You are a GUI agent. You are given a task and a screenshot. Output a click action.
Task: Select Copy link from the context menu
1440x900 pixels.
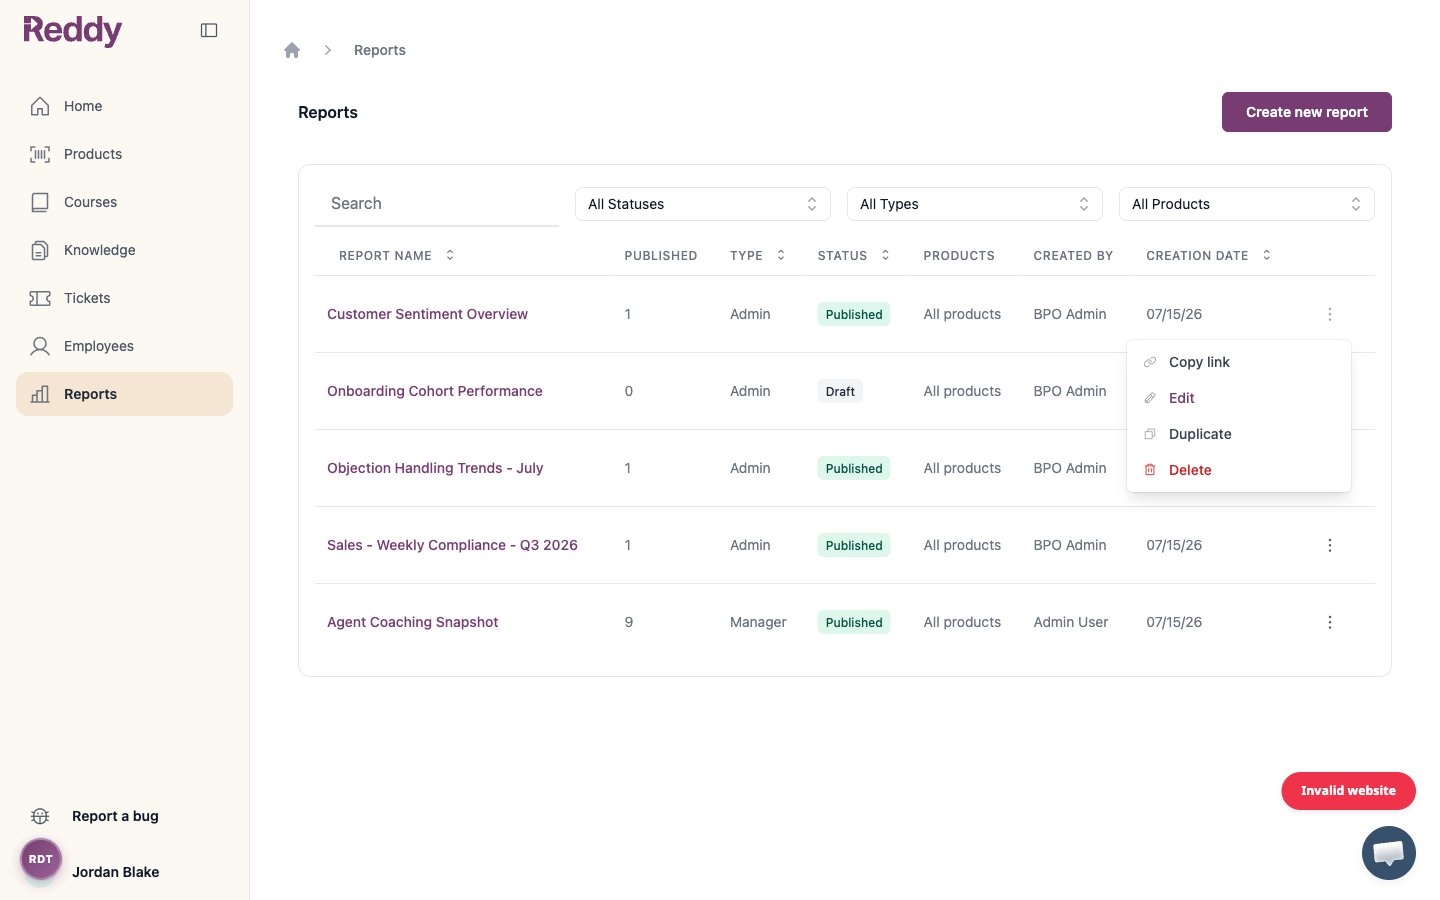(x=1238, y=362)
